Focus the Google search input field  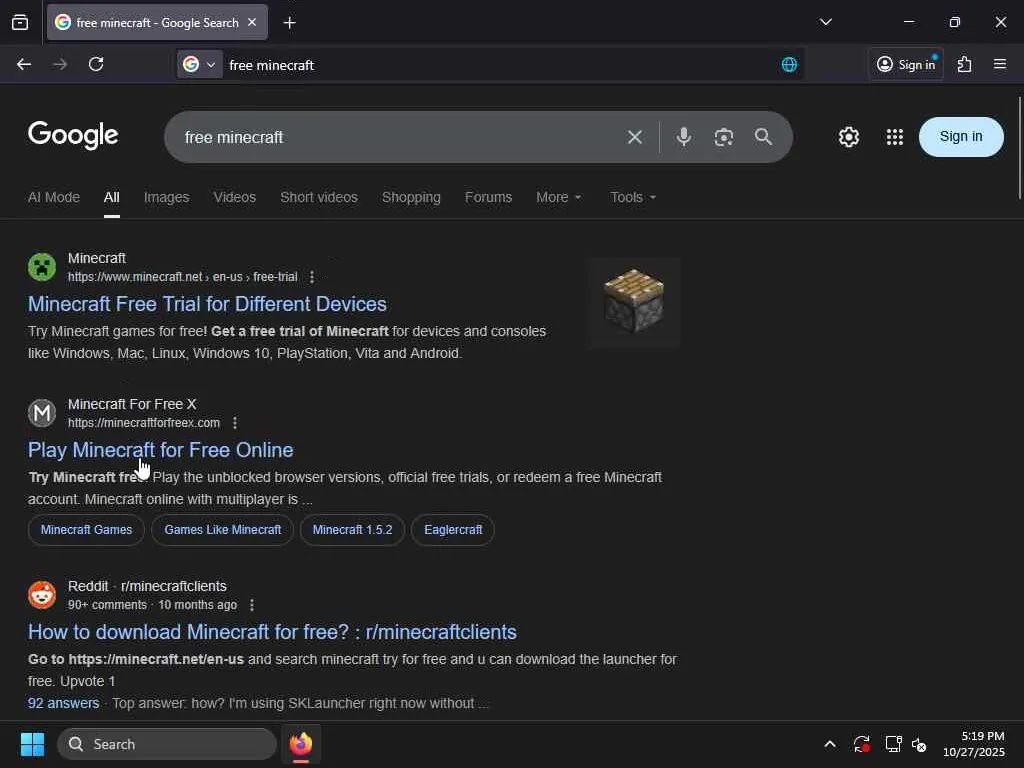[398, 137]
